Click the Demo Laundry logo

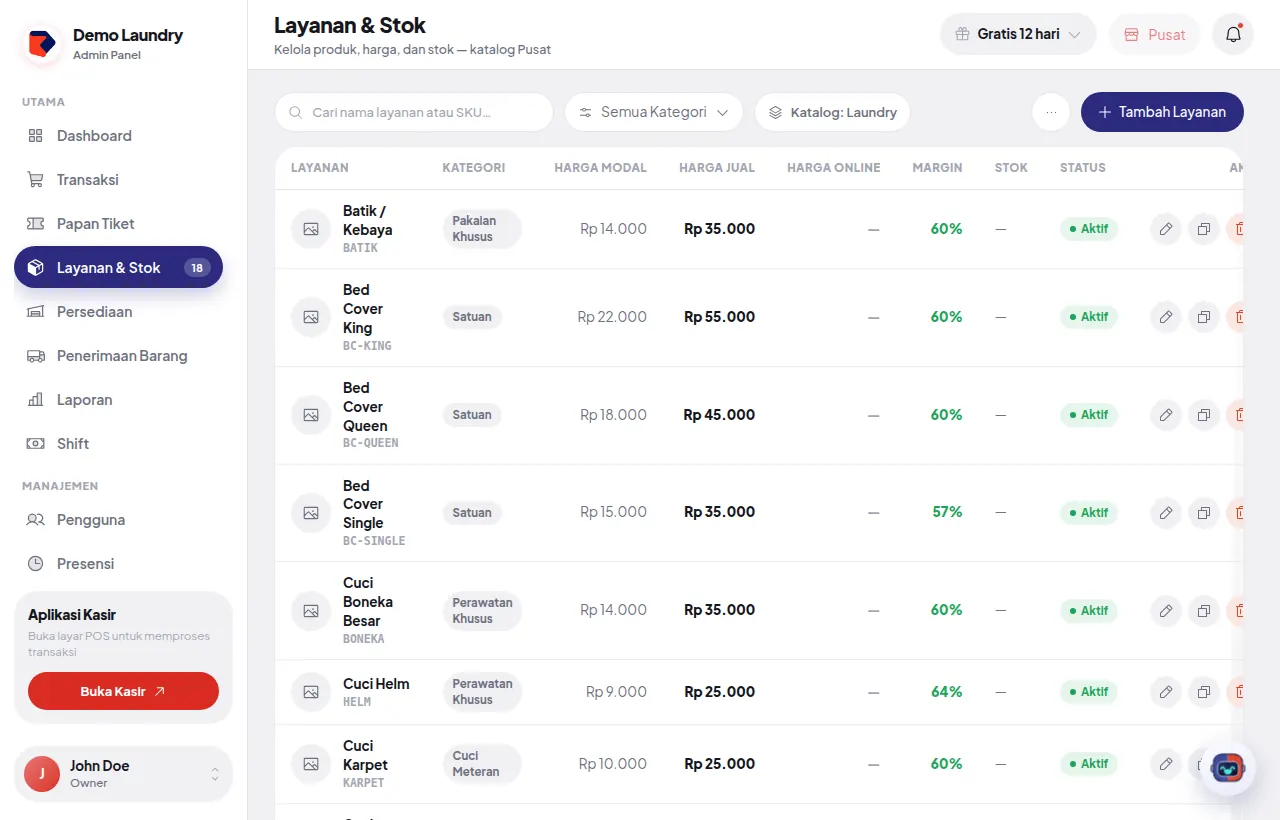click(42, 44)
